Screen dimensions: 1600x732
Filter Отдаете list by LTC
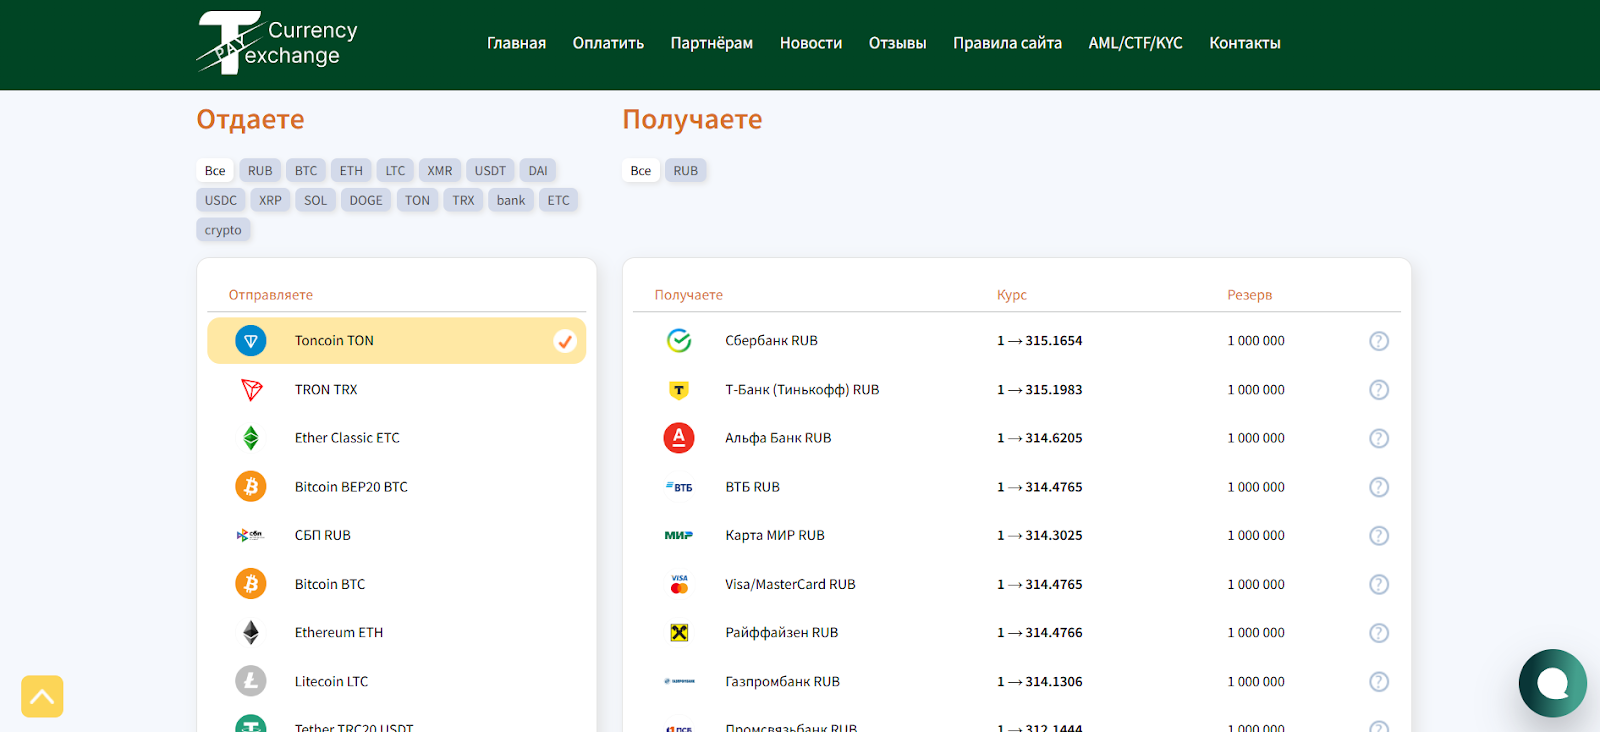coord(395,171)
